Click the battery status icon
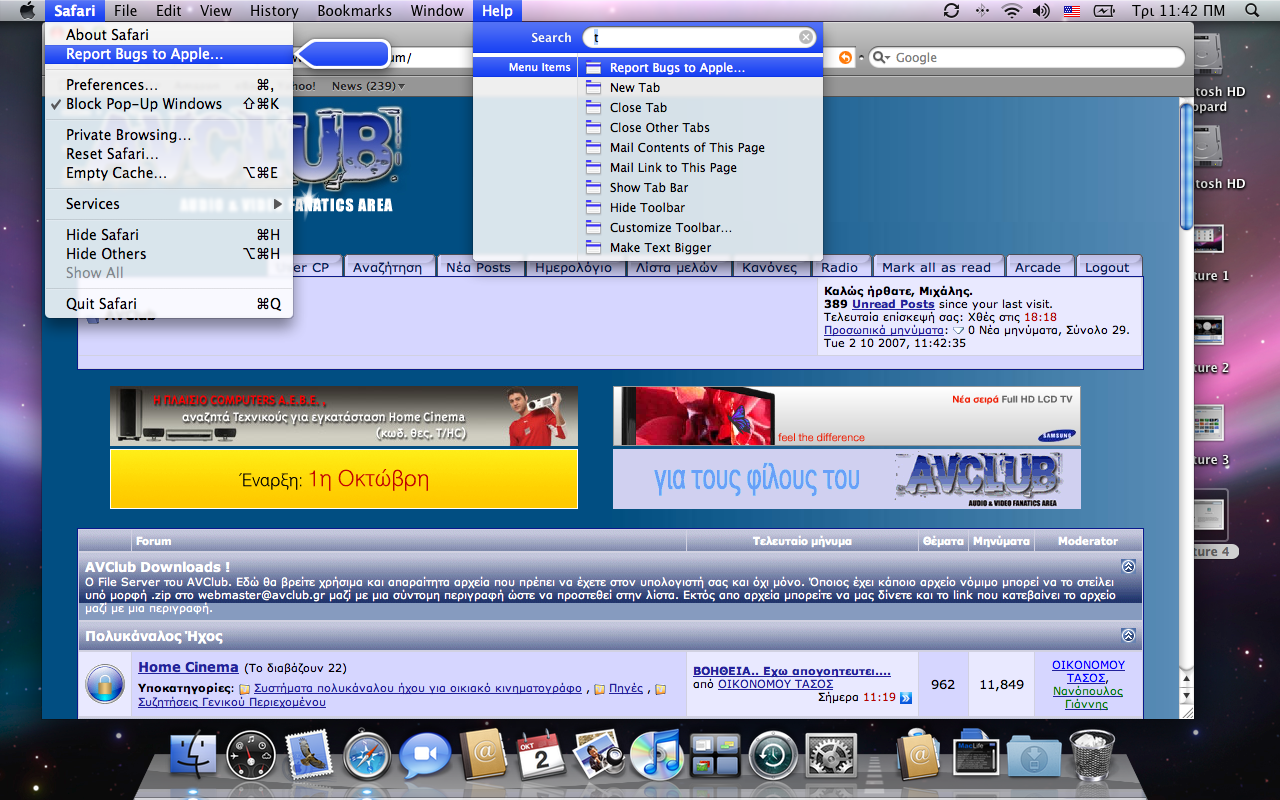Screen dimensions: 1280x800 click(1104, 11)
